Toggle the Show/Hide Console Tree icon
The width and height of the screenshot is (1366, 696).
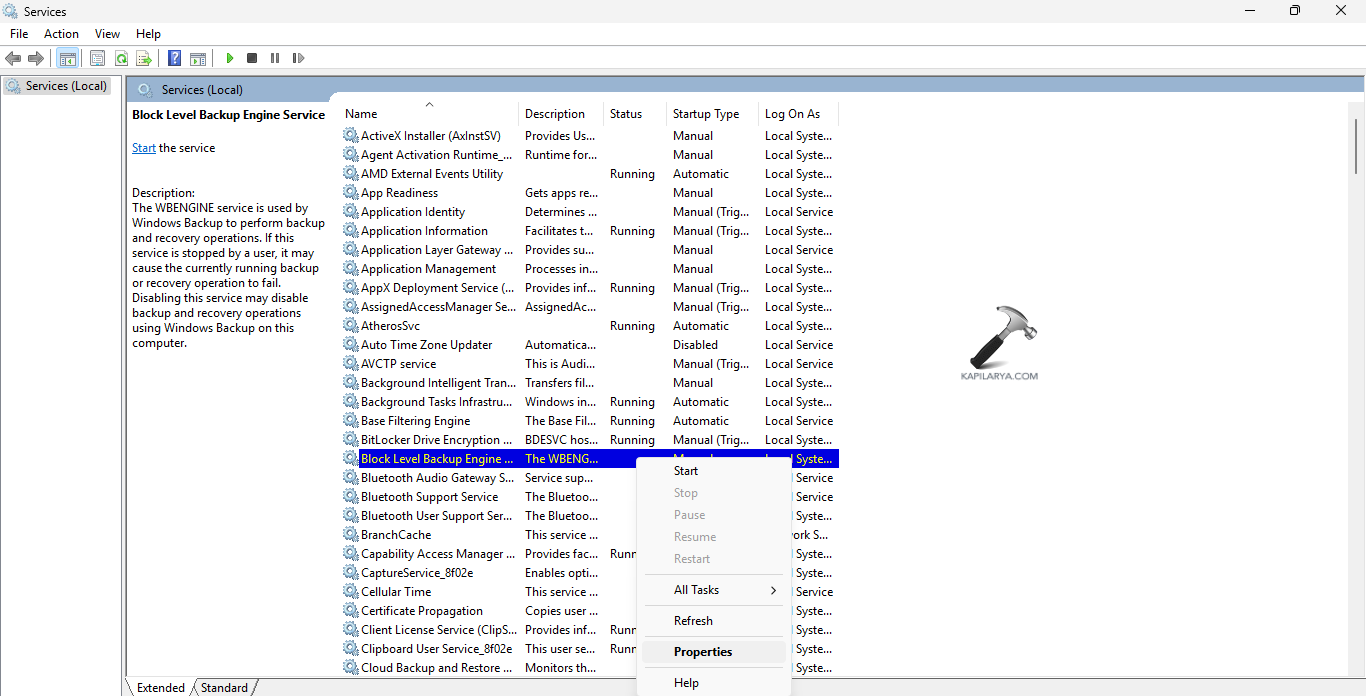[x=67, y=58]
